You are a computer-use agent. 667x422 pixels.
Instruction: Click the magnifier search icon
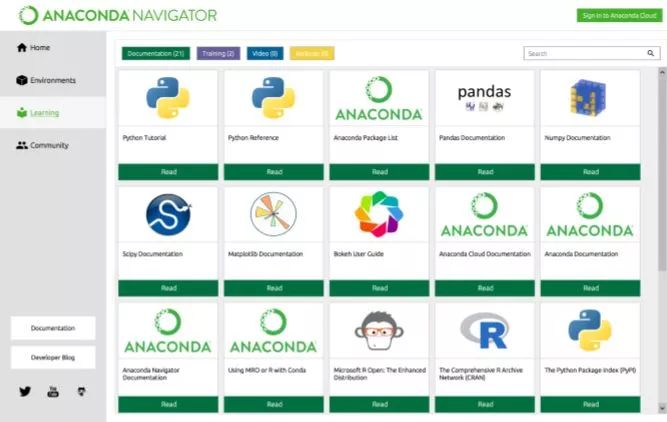[x=651, y=53]
